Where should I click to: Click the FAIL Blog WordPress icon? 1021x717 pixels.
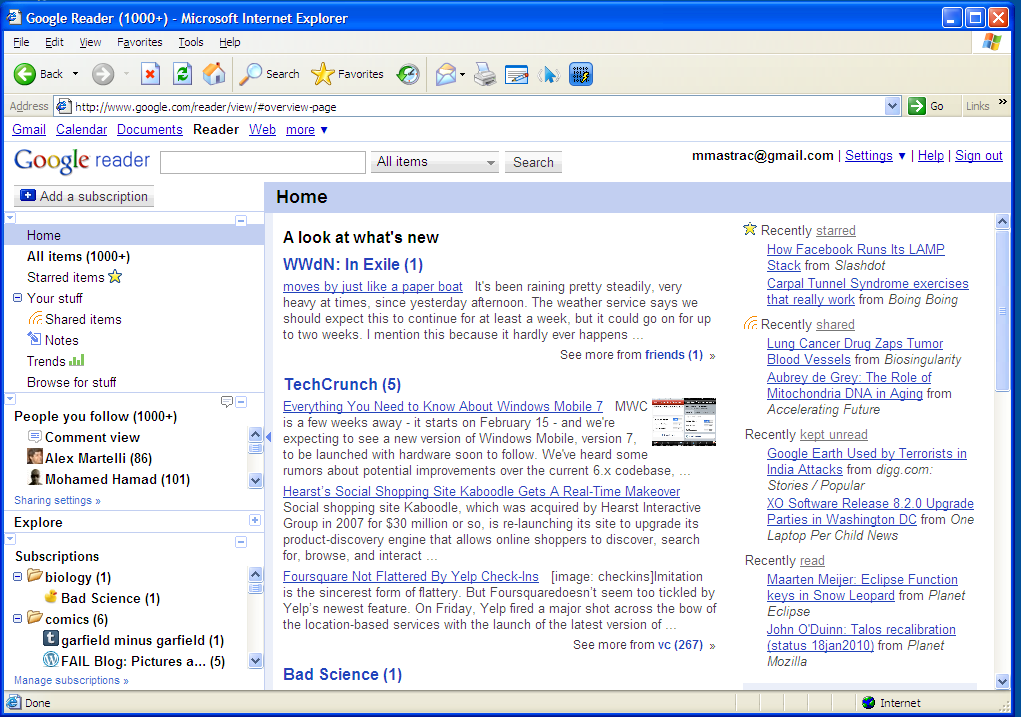tap(51, 659)
